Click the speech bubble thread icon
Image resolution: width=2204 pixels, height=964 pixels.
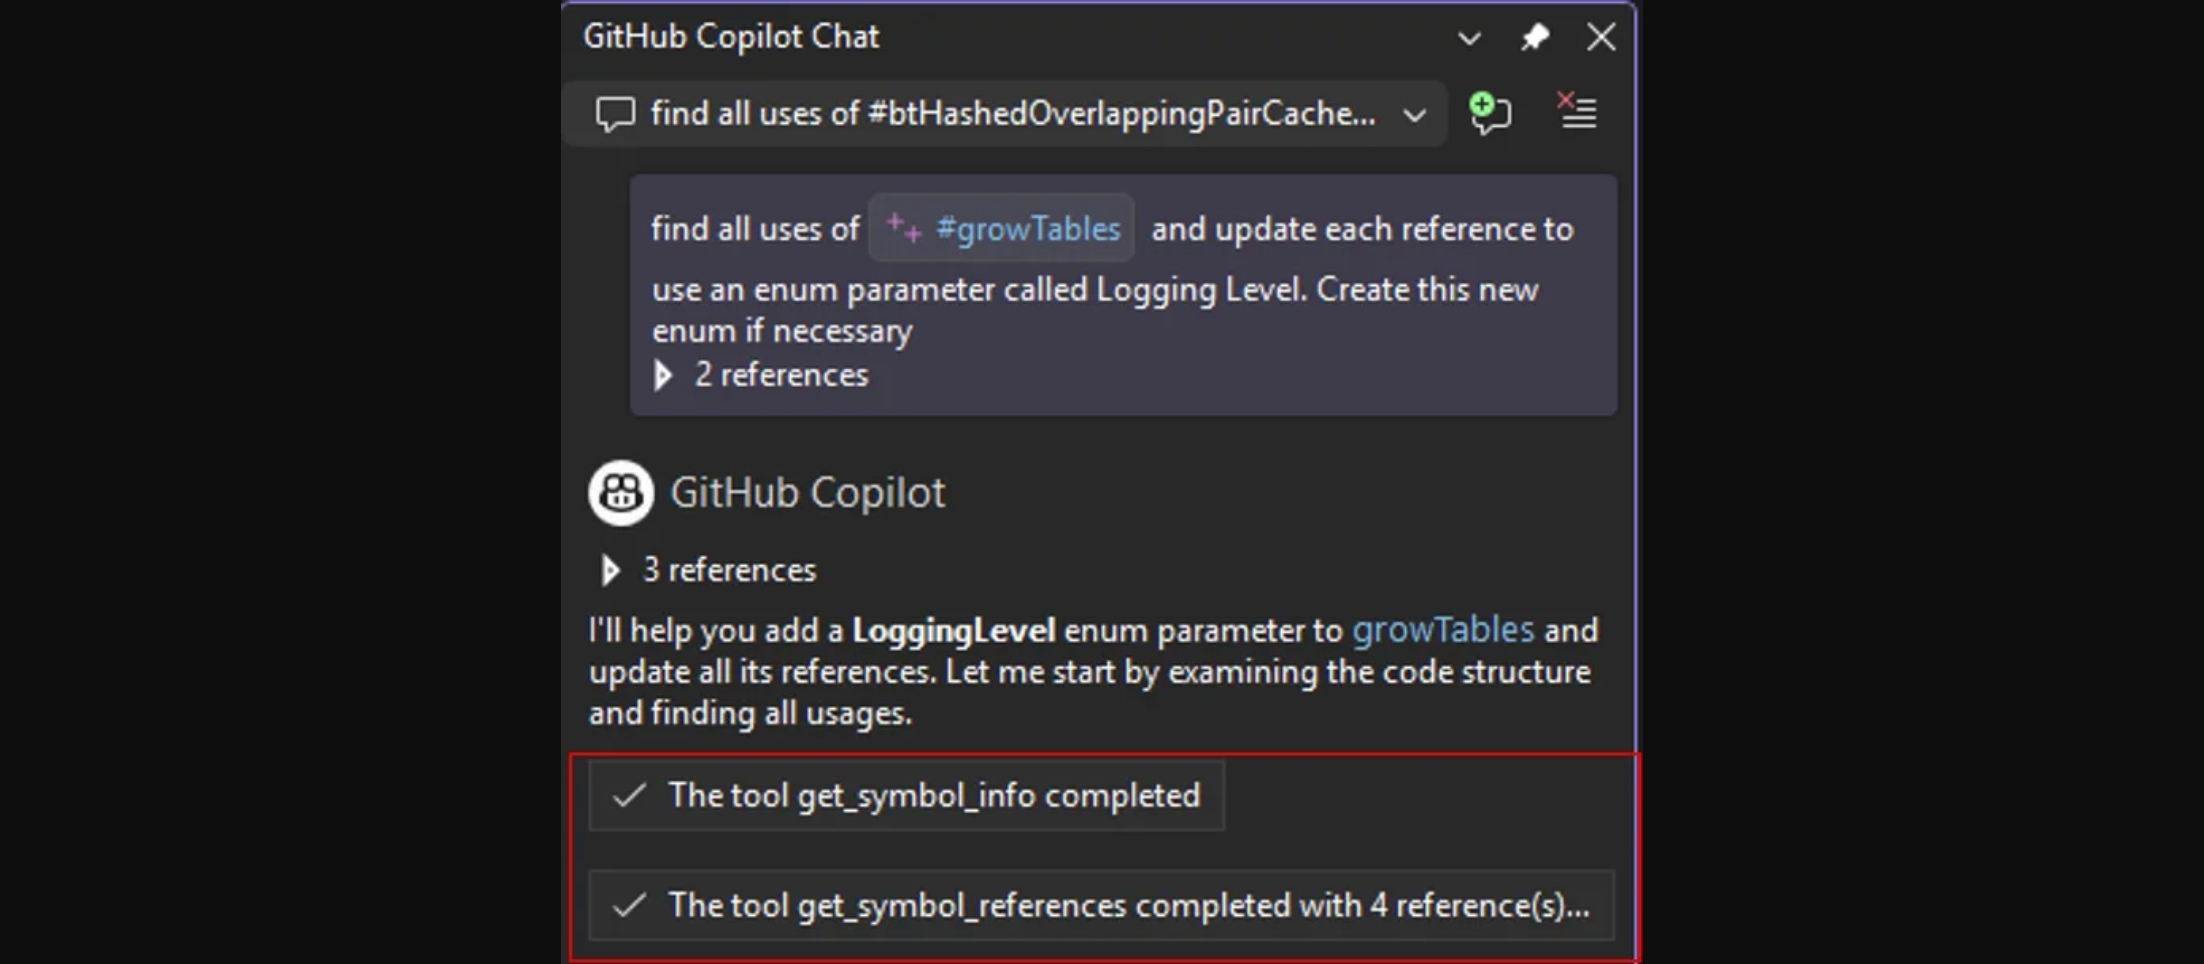click(x=615, y=114)
